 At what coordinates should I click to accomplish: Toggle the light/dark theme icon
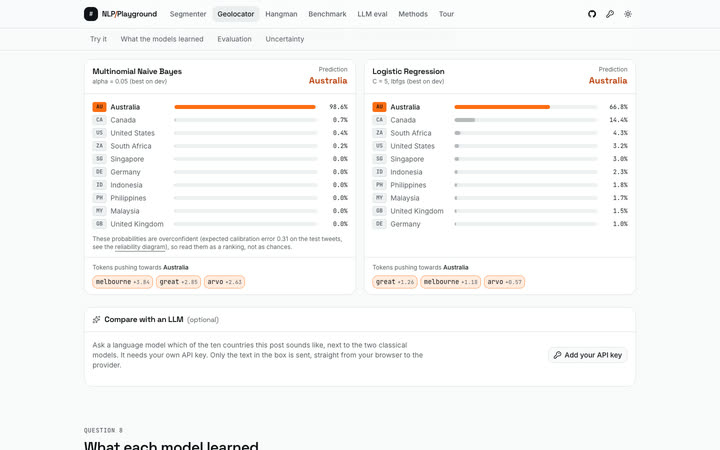click(628, 14)
